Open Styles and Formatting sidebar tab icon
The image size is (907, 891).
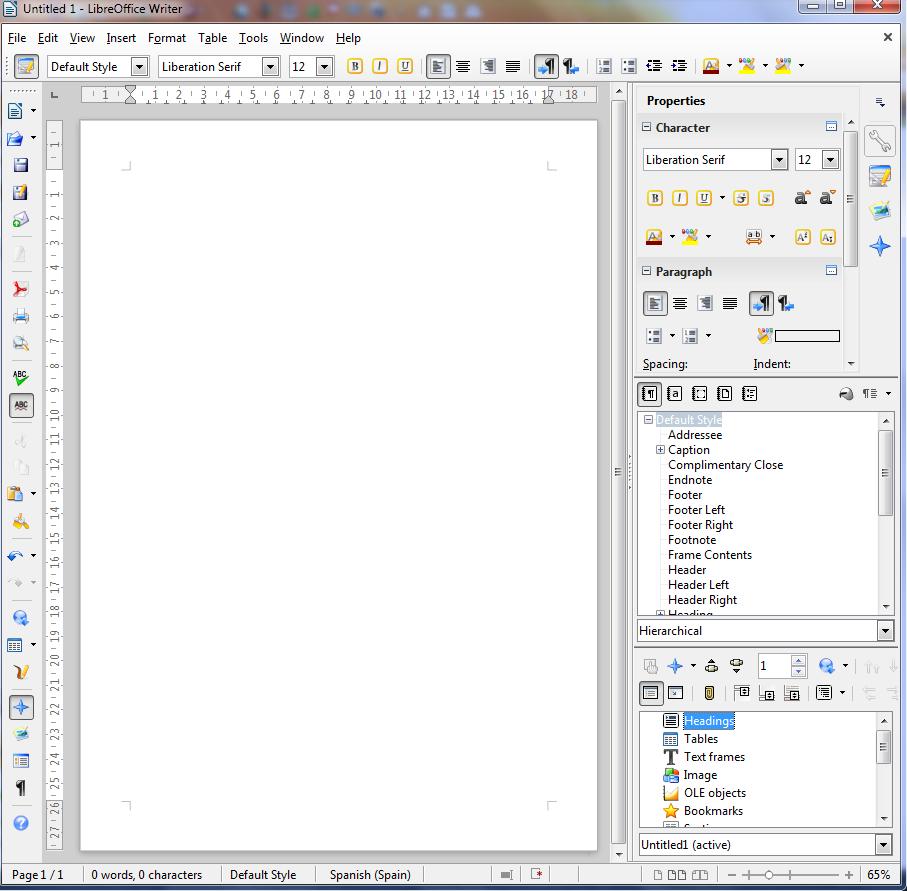[880, 176]
